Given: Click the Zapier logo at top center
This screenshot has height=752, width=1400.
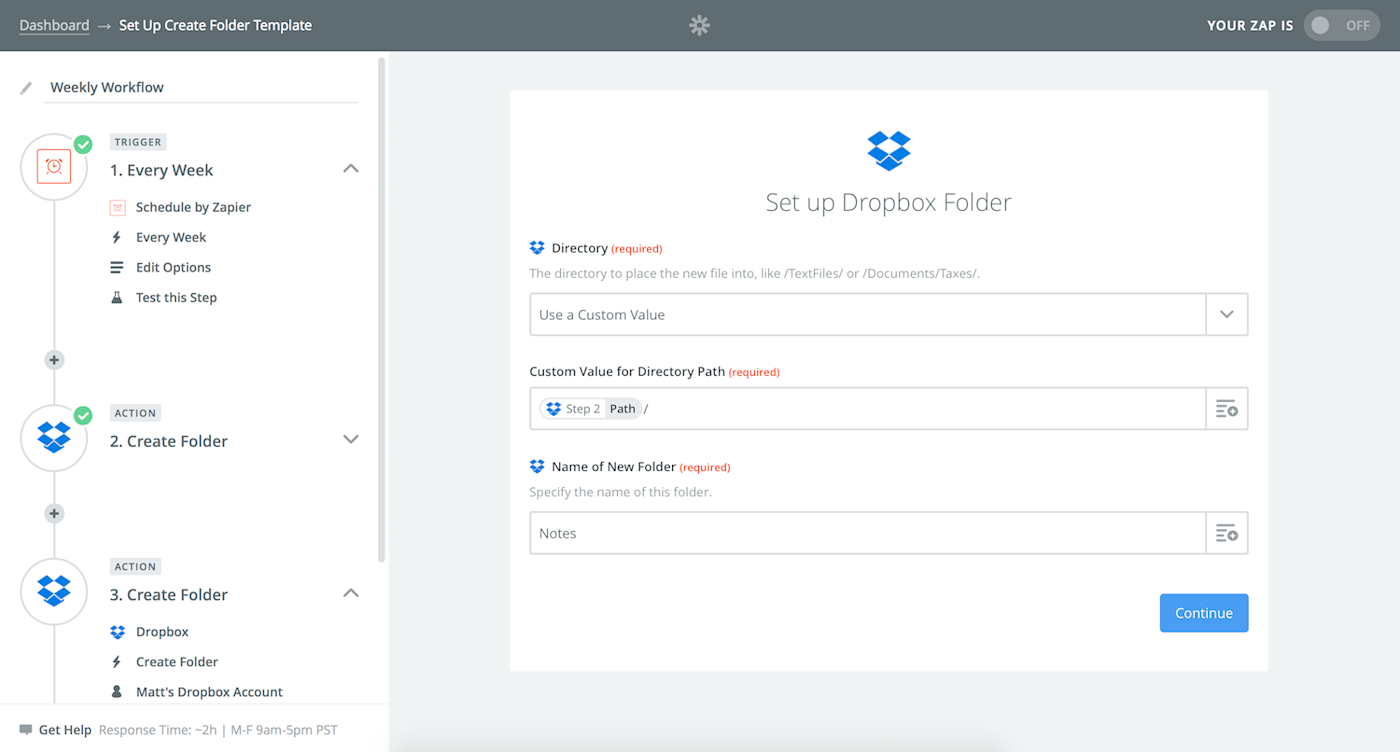Looking at the screenshot, I should pos(699,25).
